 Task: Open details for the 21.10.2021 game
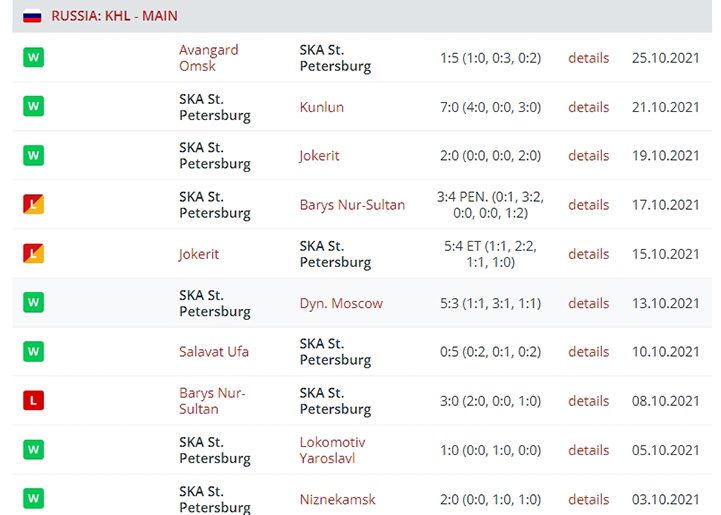(x=589, y=107)
